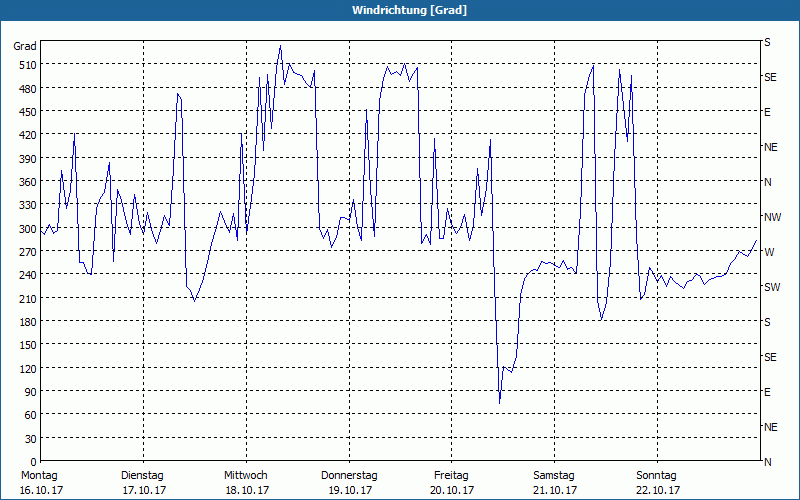Click the 300 degree axis value

(x=28, y=229)
